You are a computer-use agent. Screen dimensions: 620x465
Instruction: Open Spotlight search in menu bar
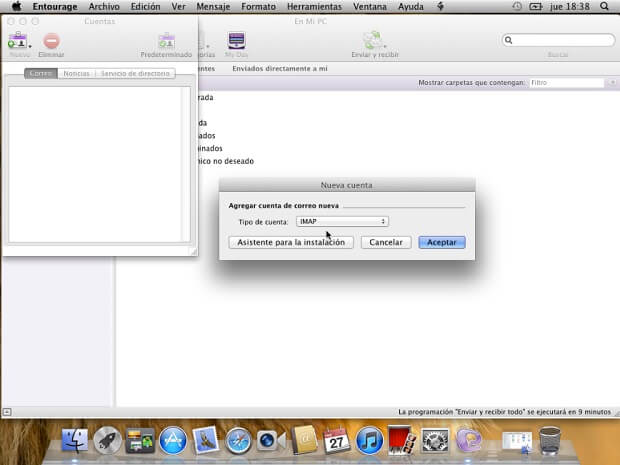tap(604, 6)
